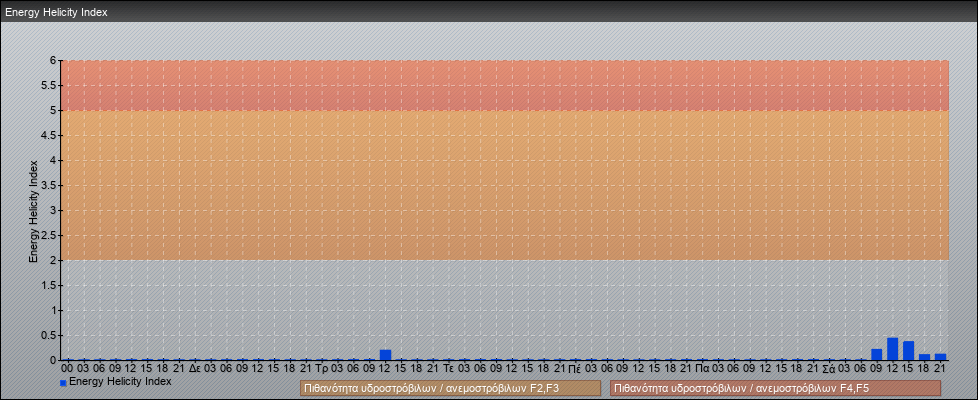978x400 pixels.
Task: Click the Πα day label on x-axis
Action: (702, 368)
